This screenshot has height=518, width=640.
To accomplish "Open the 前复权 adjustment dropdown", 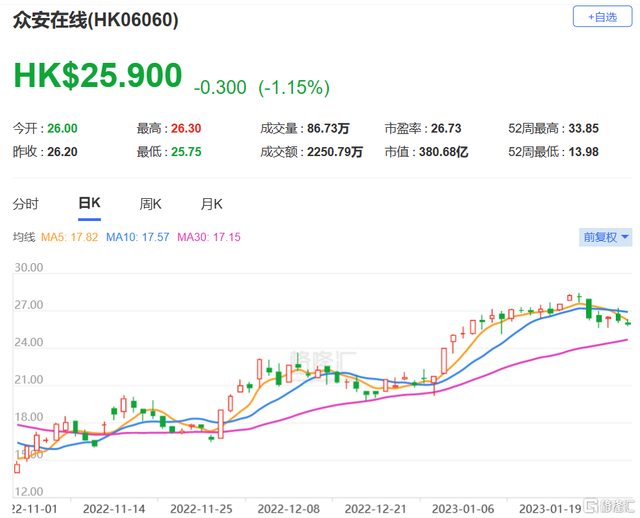I will pos(605,237).
